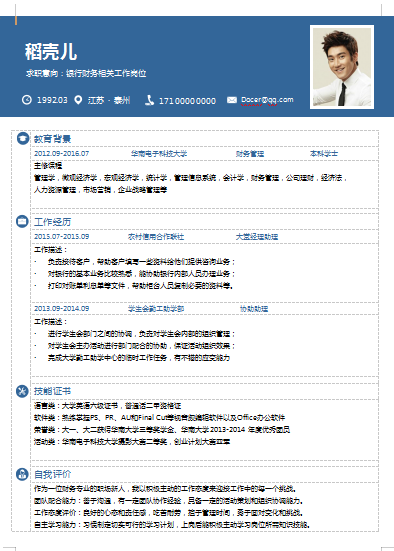Click the line starting with 作为一位财务专业
394x551 pixels.
(x=165, y=489)
